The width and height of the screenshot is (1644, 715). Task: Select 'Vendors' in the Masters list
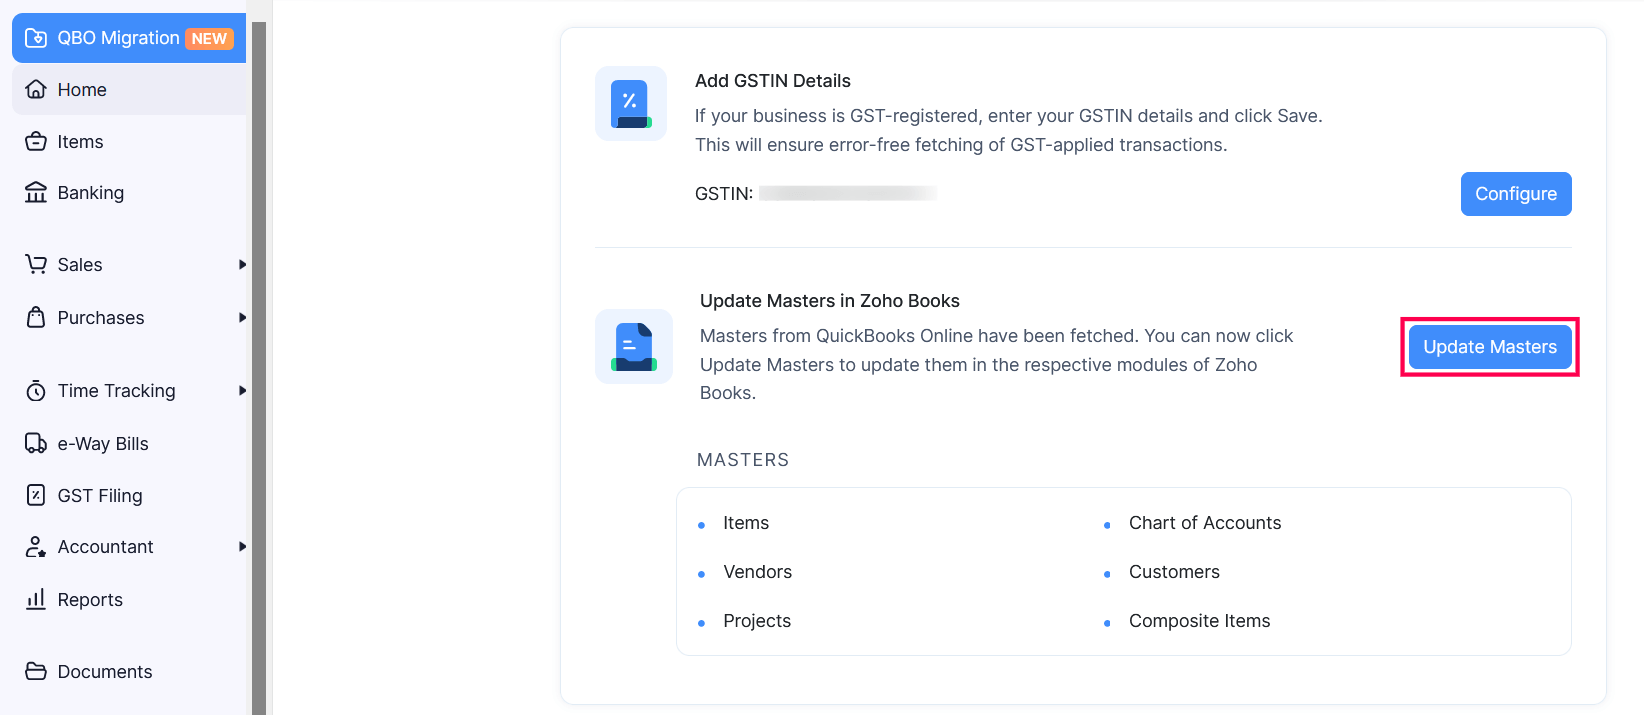click(x=757, y=572)
